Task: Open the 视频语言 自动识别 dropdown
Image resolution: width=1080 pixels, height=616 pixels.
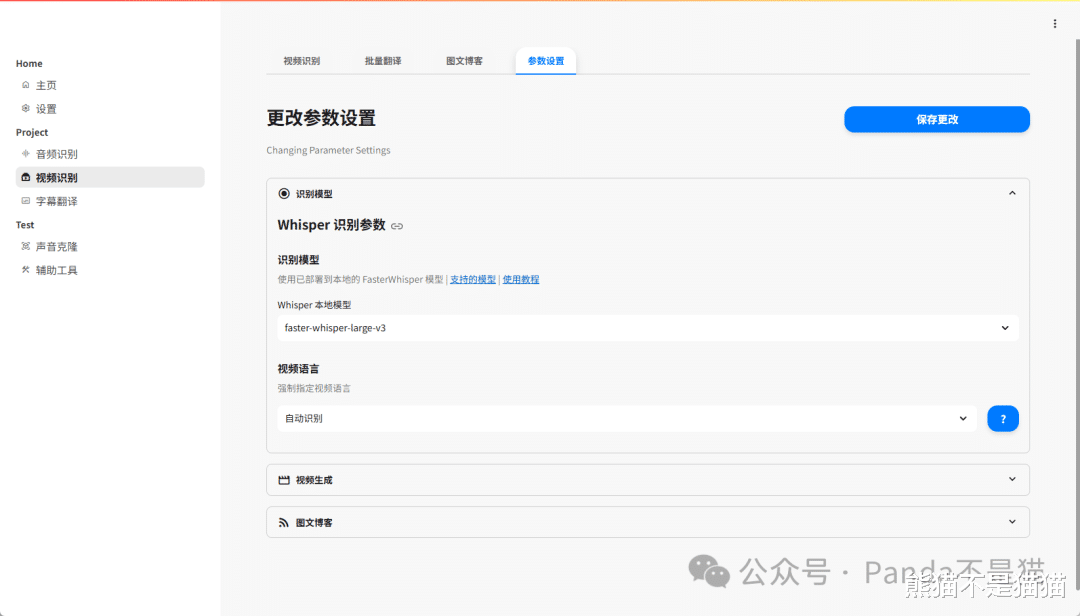Action: [x=627, y=418]
